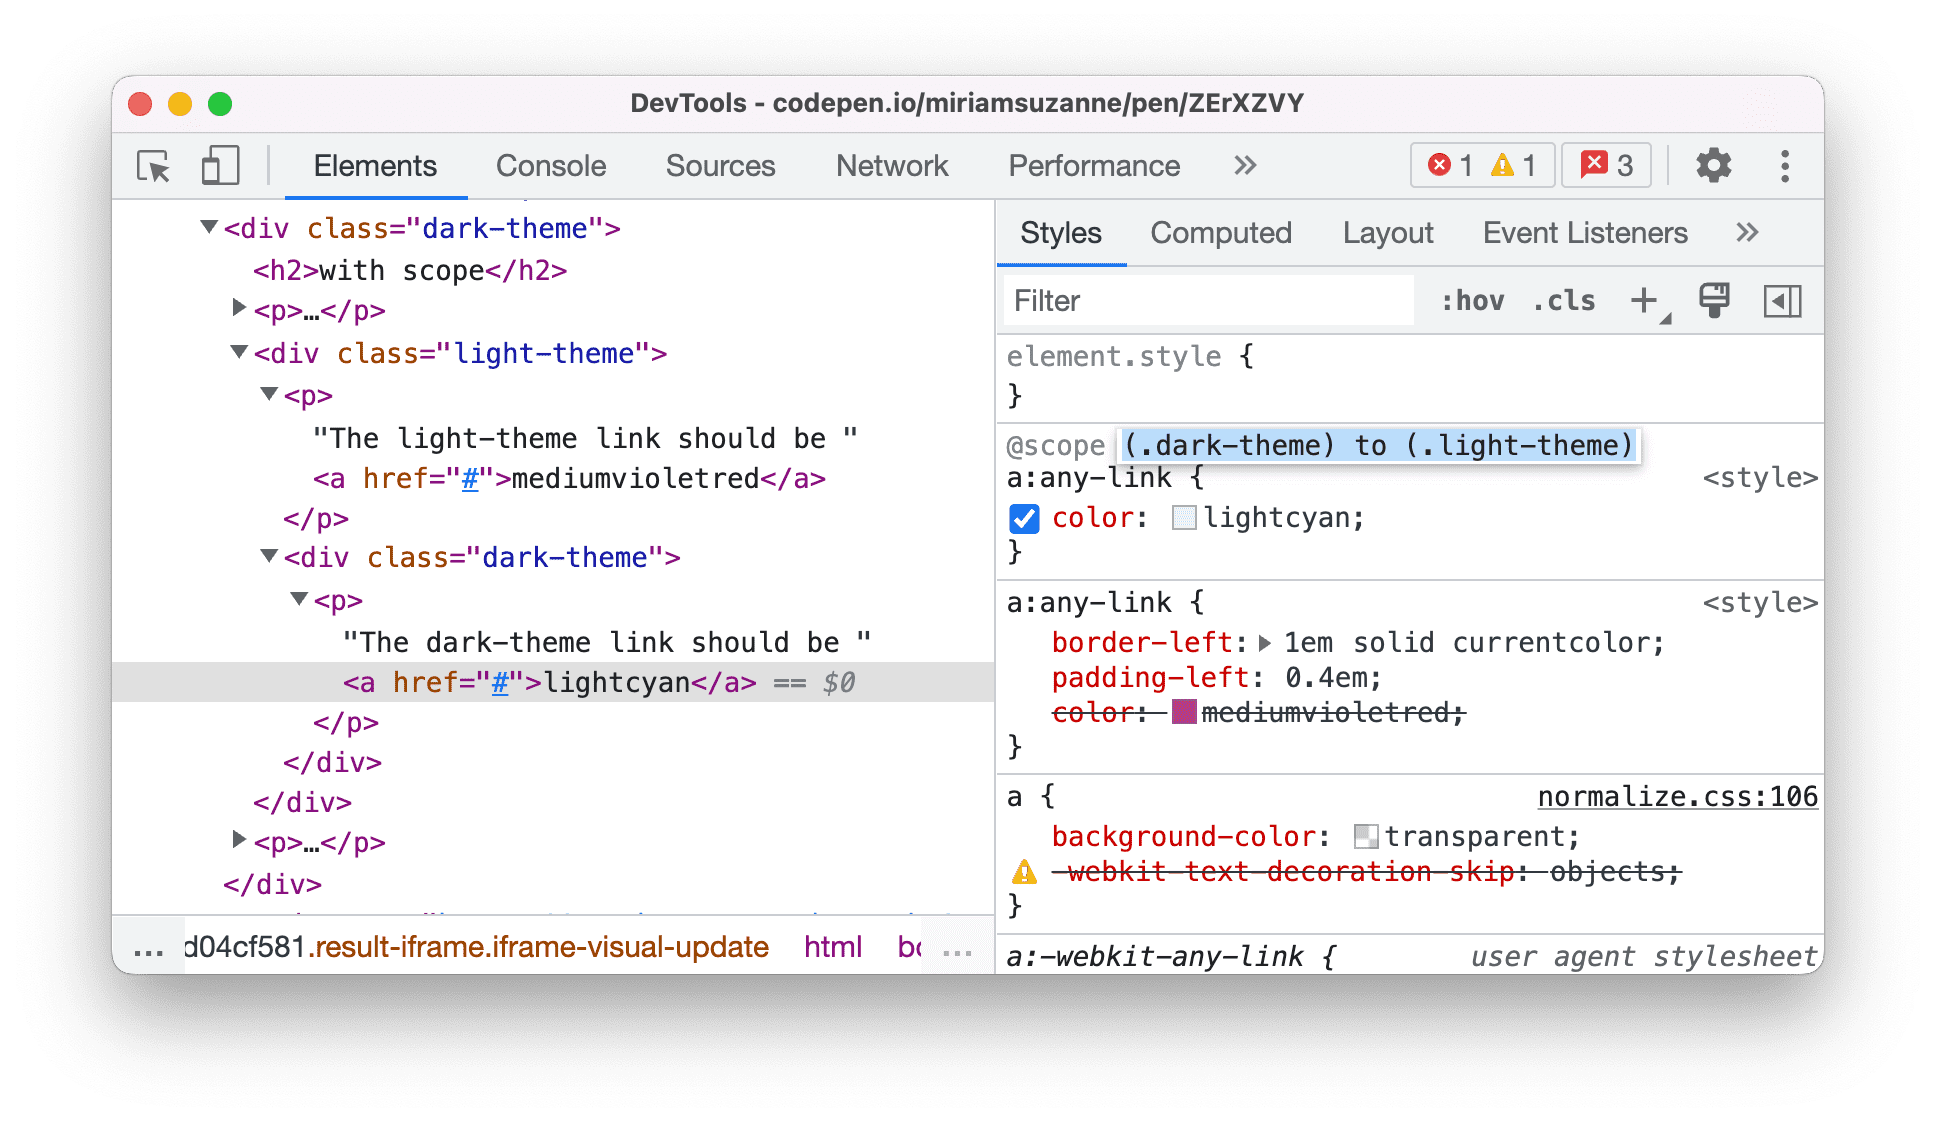Screen dimensions: 1936x1122
Task: Click the save stylesheet icon
Action: (1713, 301)
